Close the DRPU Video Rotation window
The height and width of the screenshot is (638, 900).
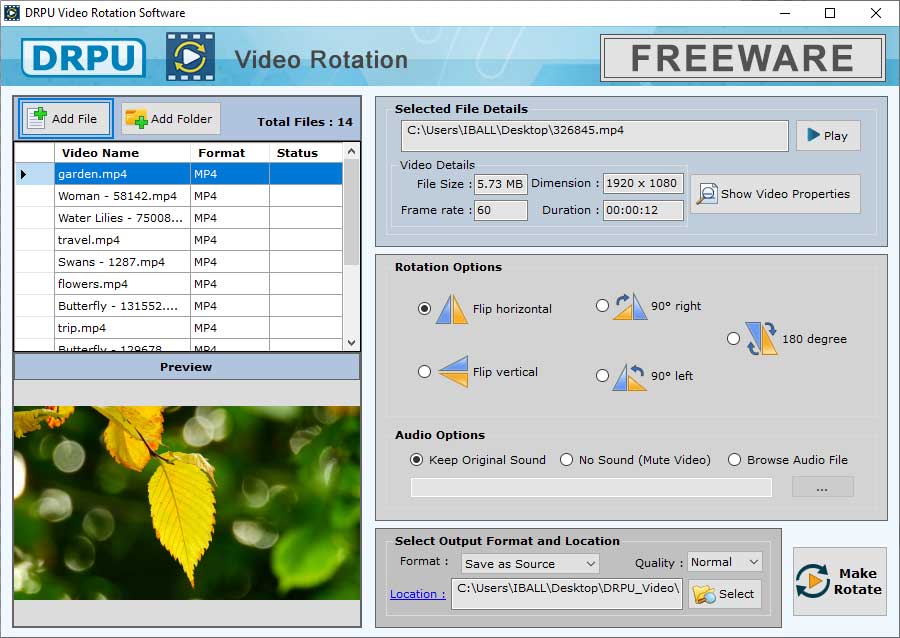point(876,13)
